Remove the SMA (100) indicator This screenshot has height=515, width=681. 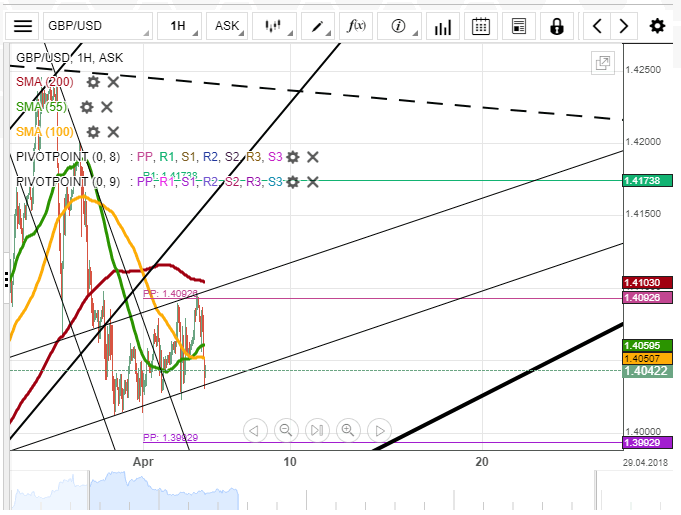[113, 132]
